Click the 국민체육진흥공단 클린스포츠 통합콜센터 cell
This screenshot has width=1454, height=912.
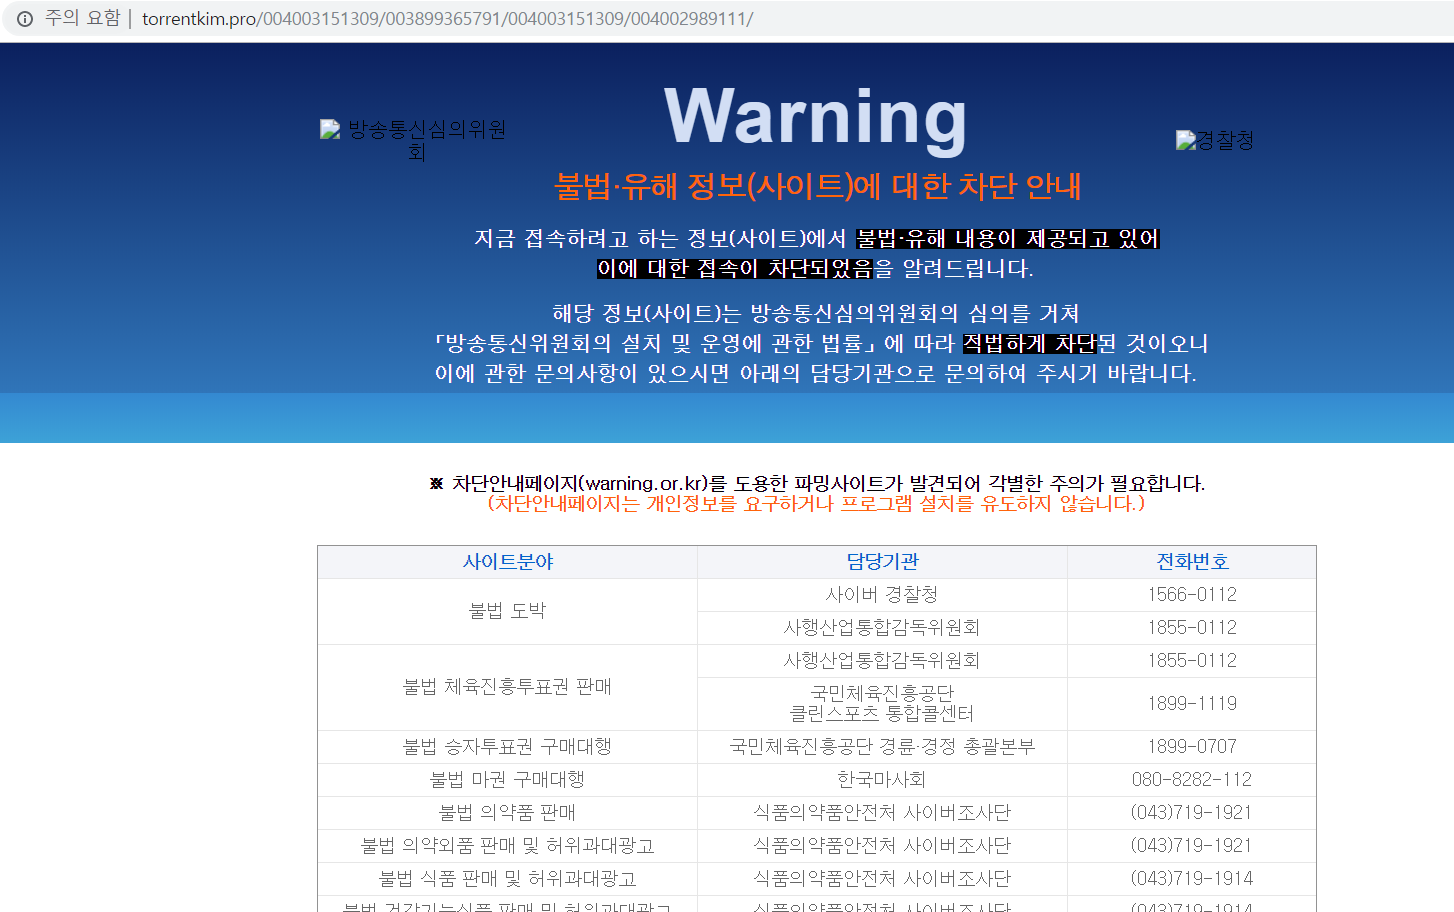pyautogui.click(x=882, y=703)
